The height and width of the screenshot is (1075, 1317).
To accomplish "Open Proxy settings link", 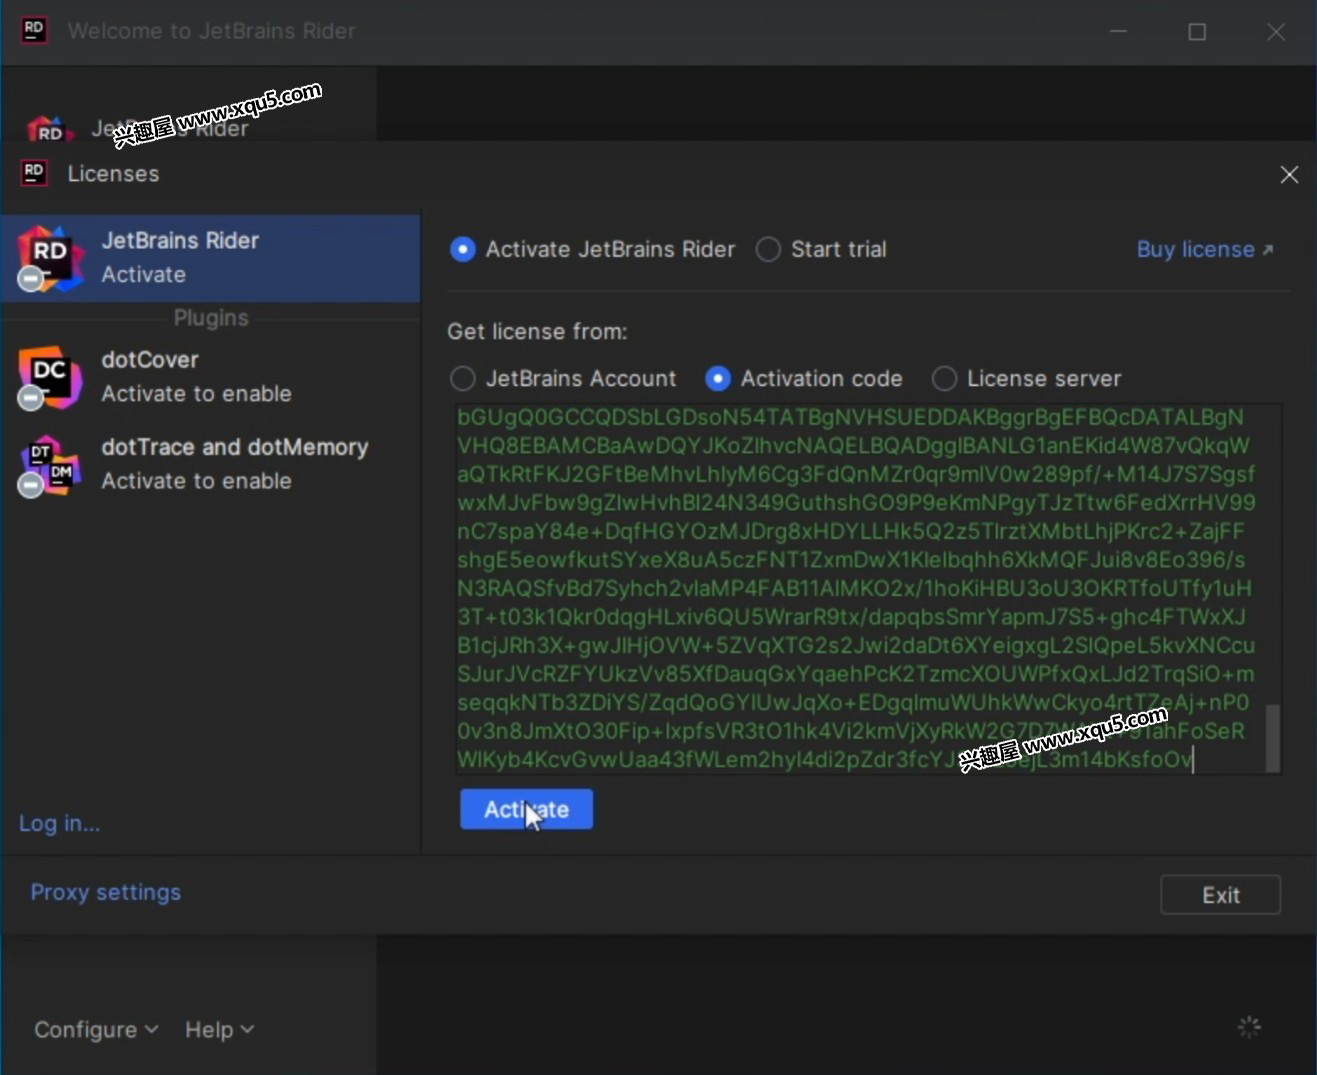I will pos(105,892).
